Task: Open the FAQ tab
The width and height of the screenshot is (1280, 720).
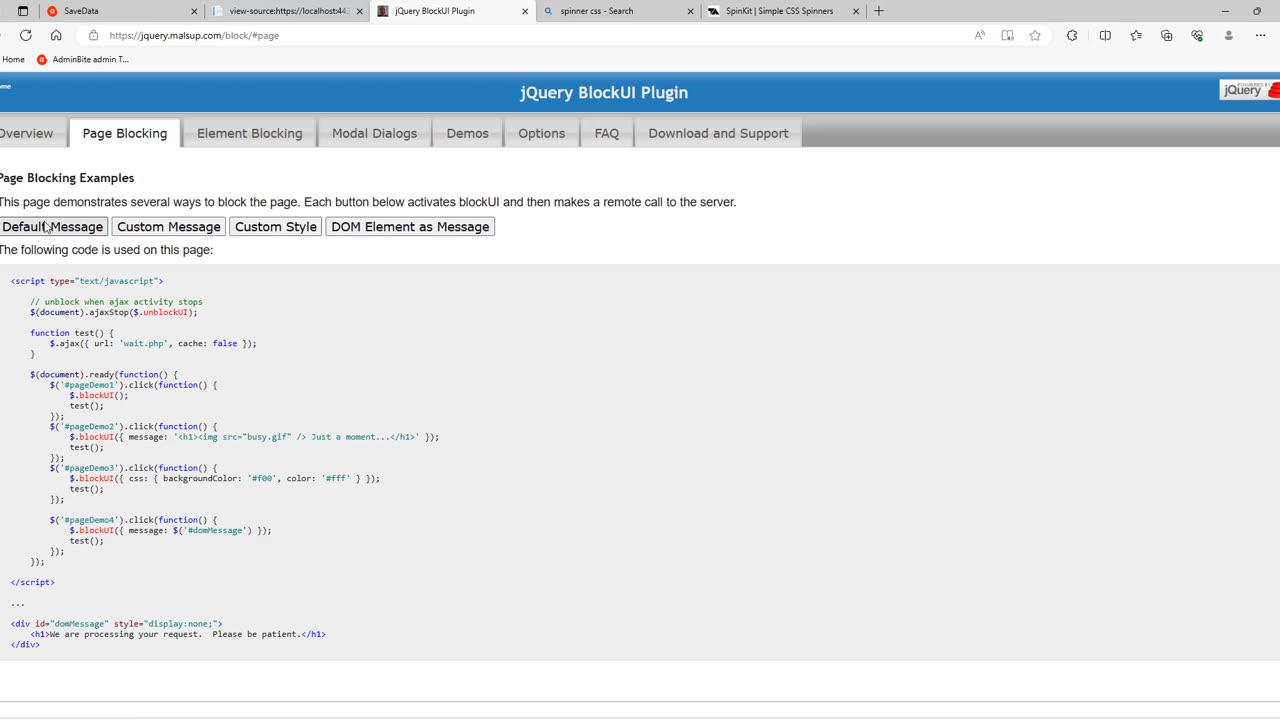Action: click(606, 133)
